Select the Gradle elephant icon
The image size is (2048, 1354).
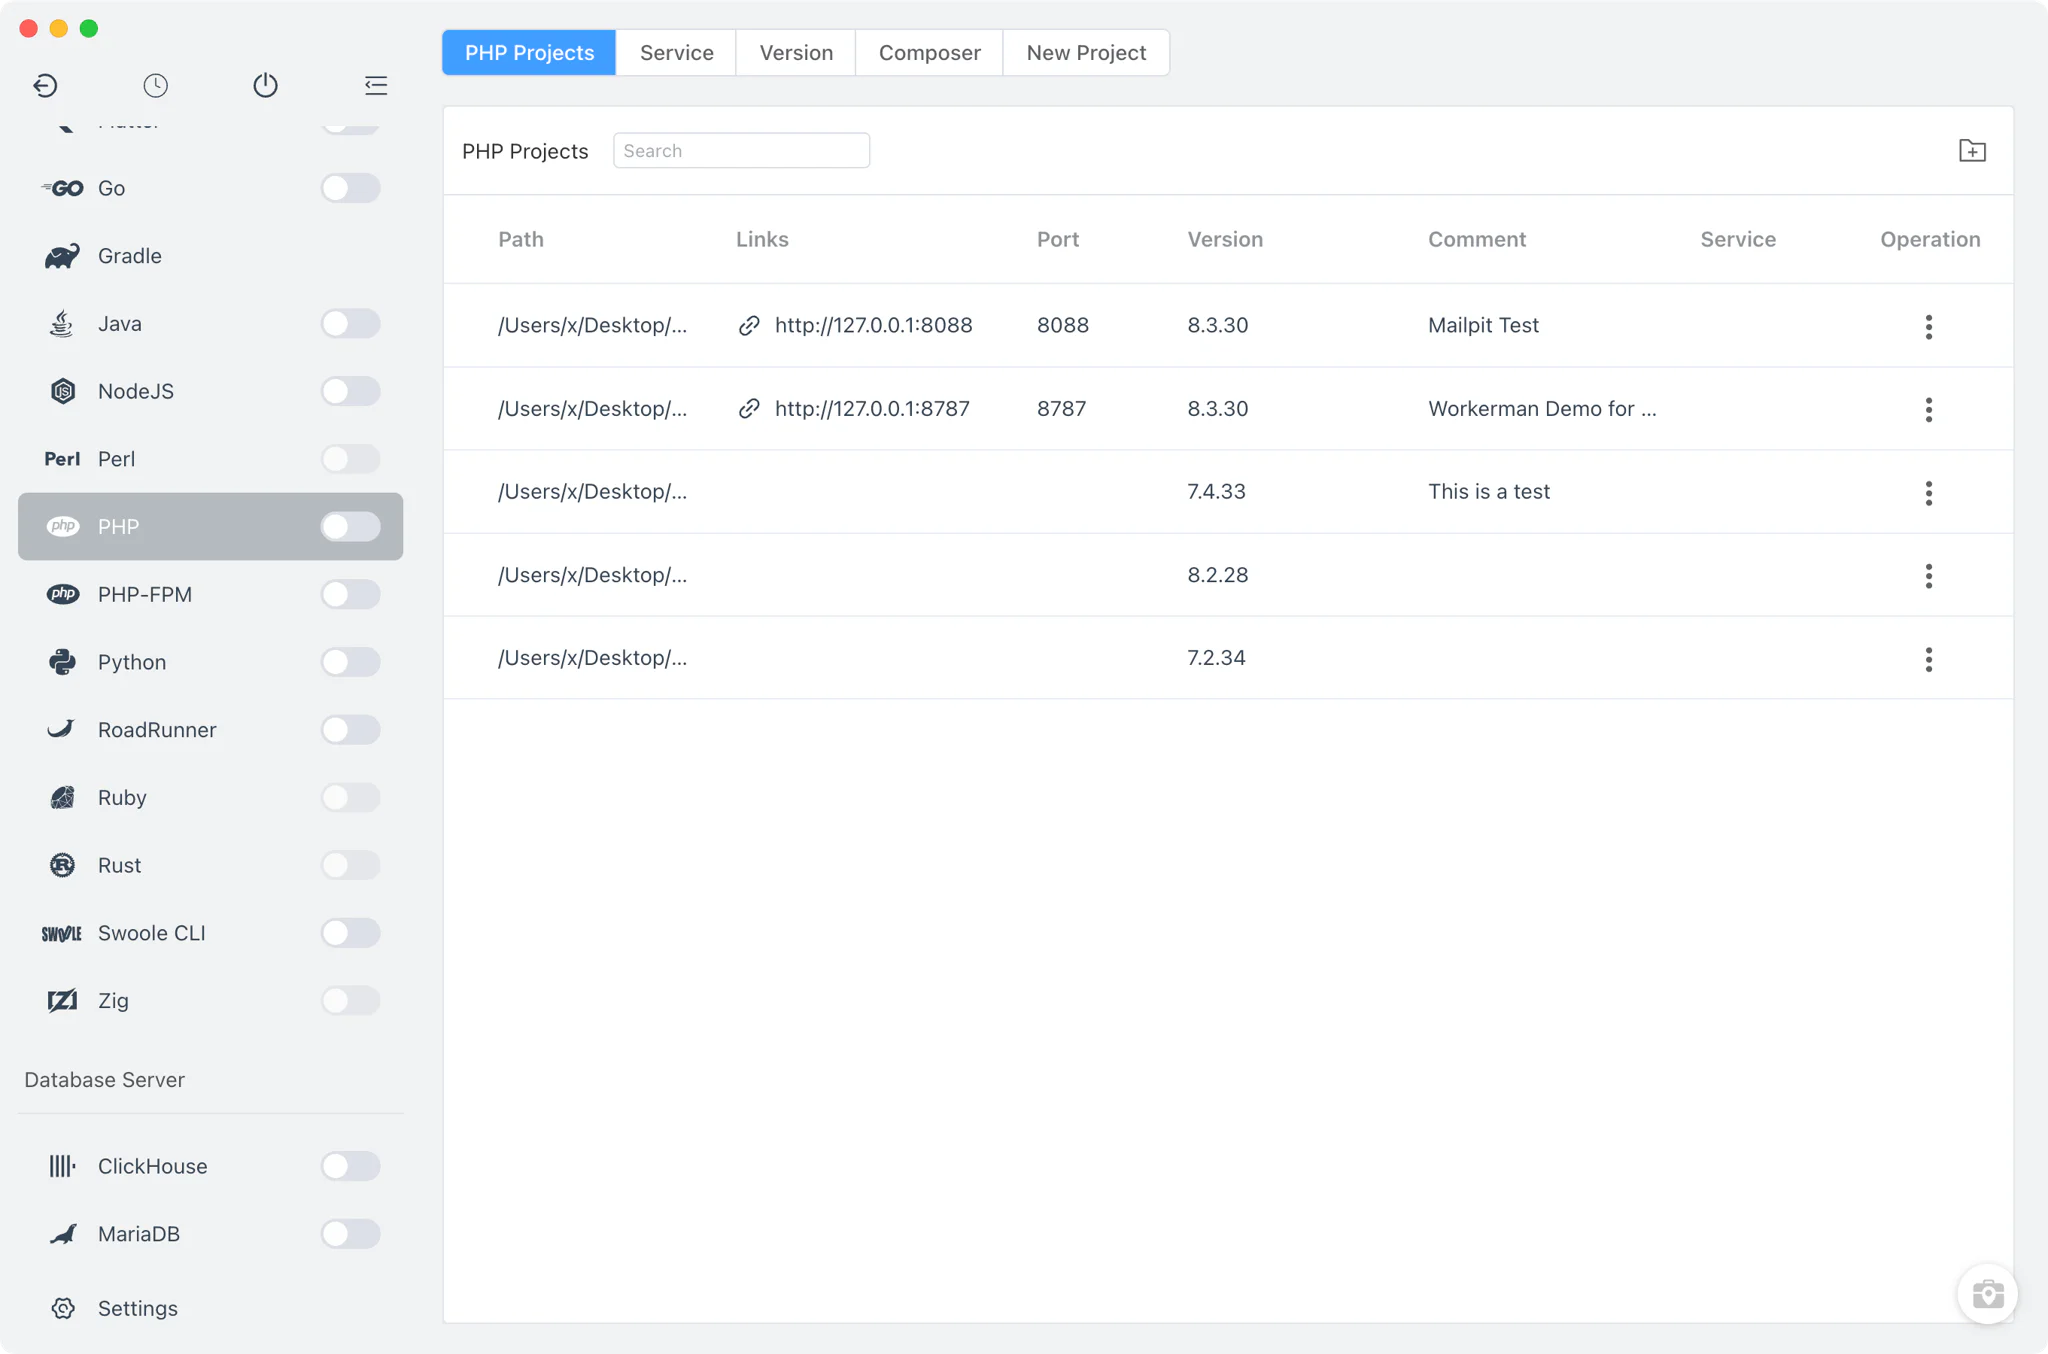click(x=62, y=256)
